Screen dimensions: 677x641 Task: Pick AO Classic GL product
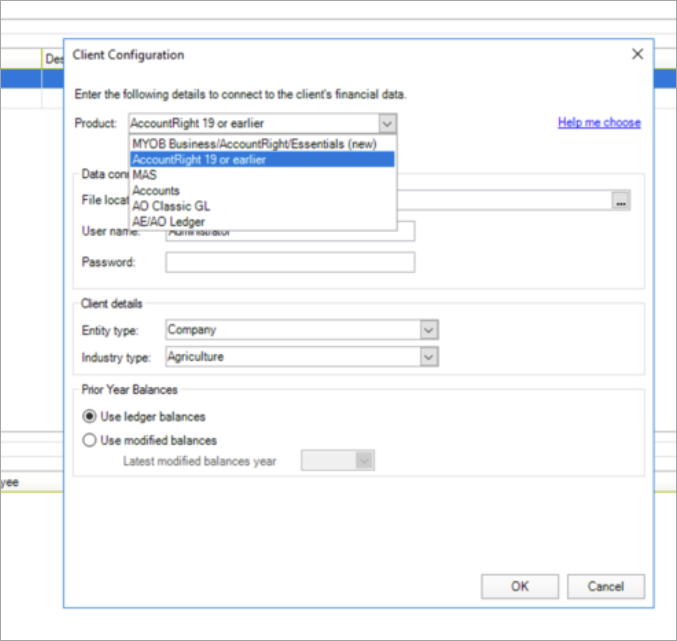click(x=263, y=206)
